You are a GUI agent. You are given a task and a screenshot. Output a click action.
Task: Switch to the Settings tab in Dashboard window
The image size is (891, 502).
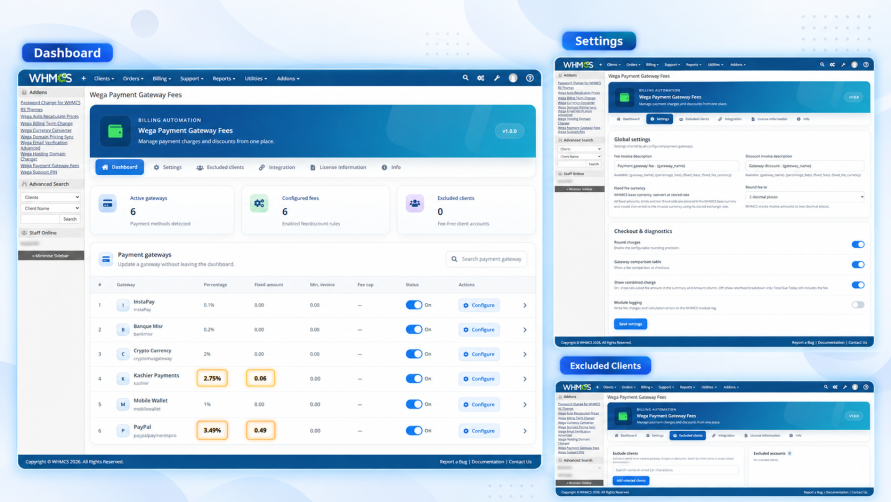(168, 167)
